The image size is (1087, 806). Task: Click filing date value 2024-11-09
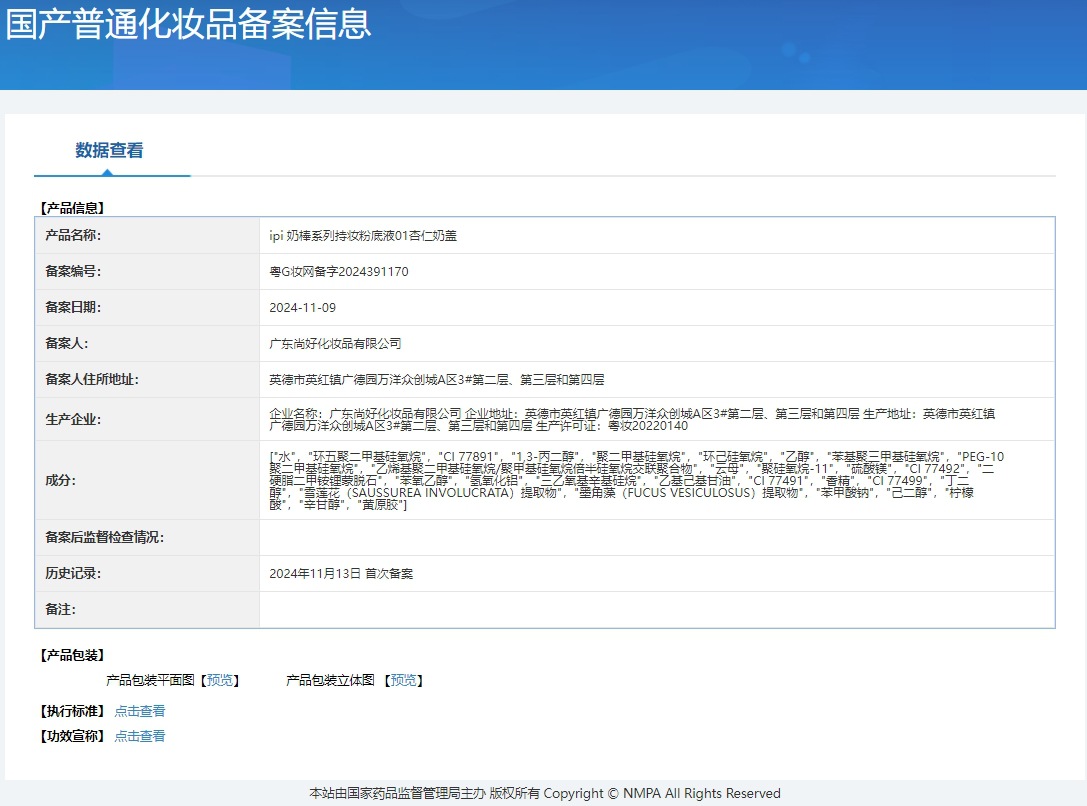pos(302,308)
